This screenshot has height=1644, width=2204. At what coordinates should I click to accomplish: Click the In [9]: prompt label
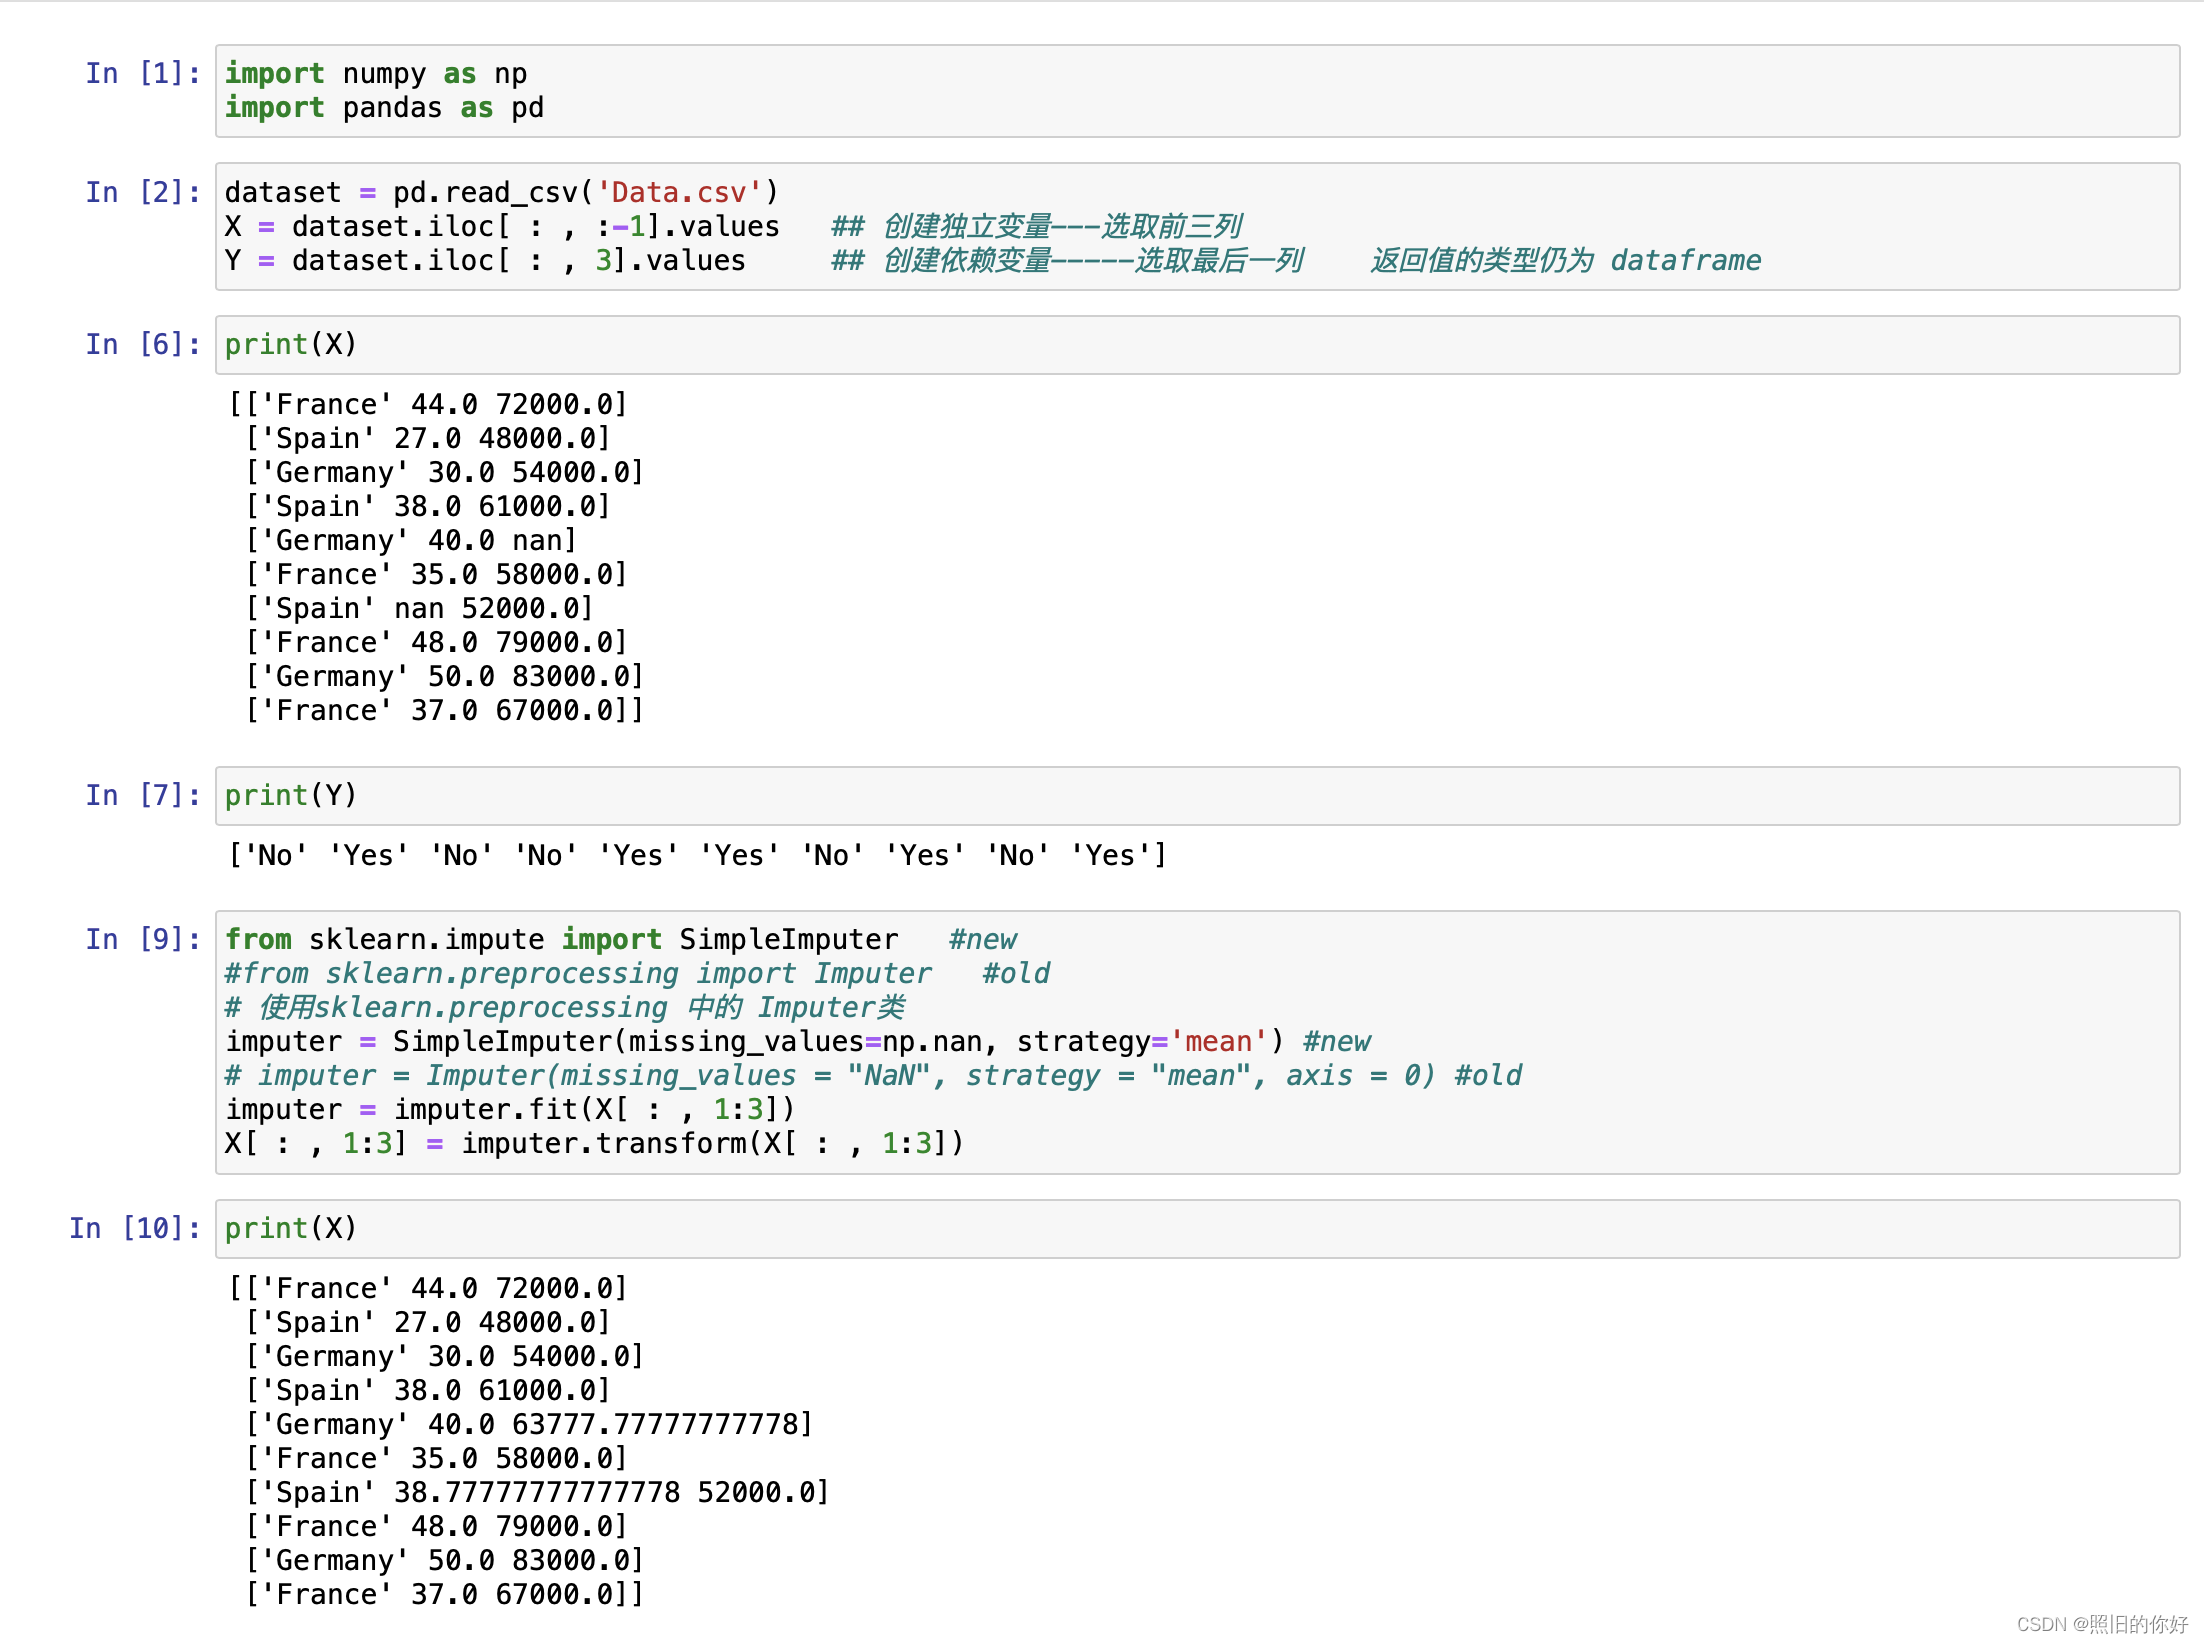coord(142,940)
